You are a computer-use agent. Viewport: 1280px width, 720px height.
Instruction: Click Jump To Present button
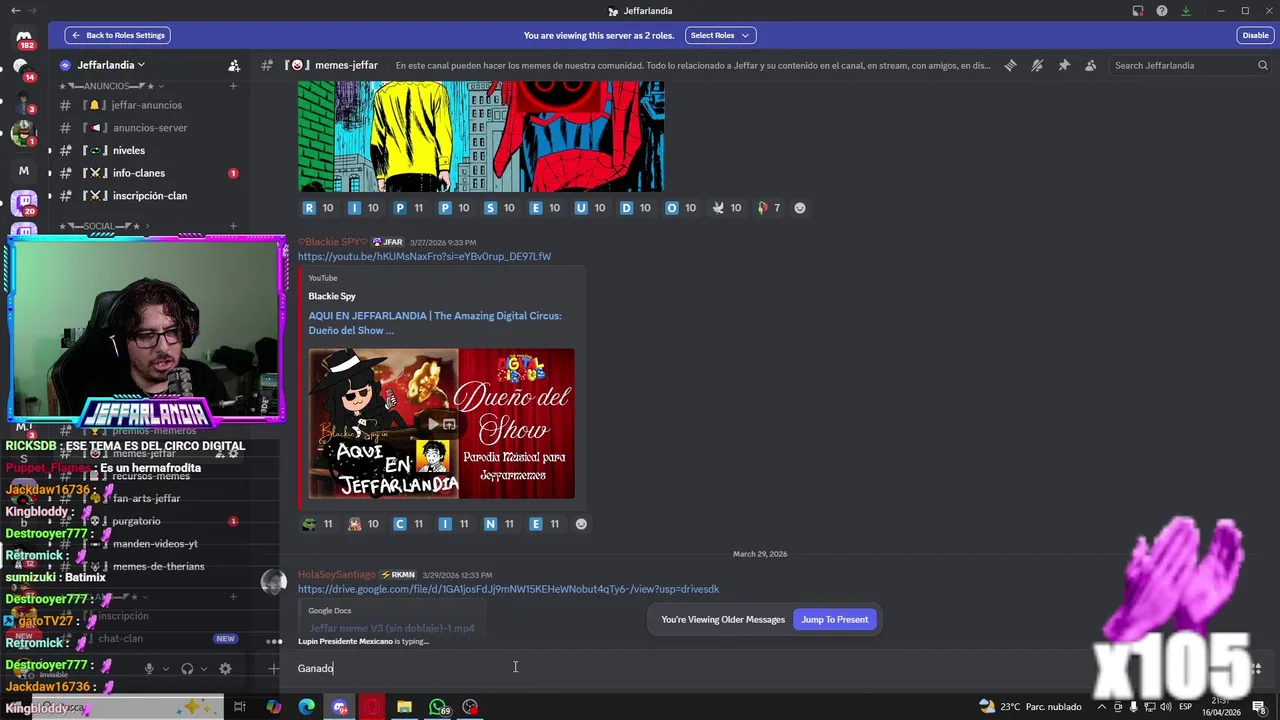pyautogui.click(x=835, y=619)
